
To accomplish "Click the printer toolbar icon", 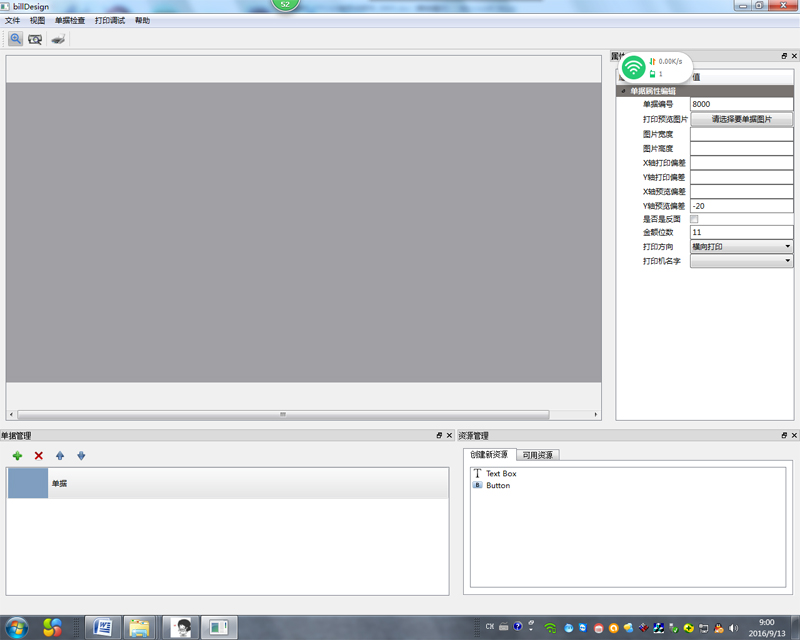I will click(59, 39).
